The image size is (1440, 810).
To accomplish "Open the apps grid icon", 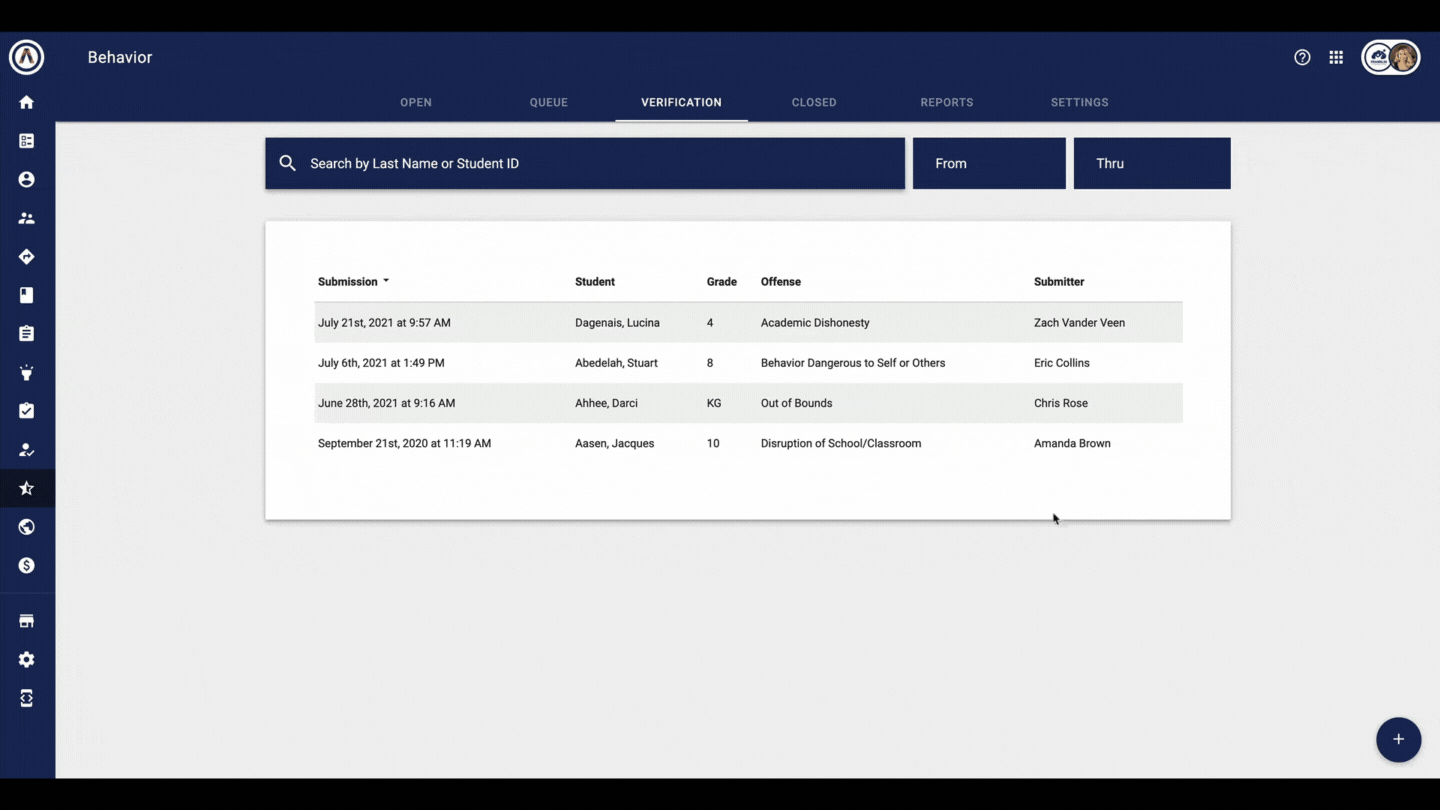I will point(1336,58).
